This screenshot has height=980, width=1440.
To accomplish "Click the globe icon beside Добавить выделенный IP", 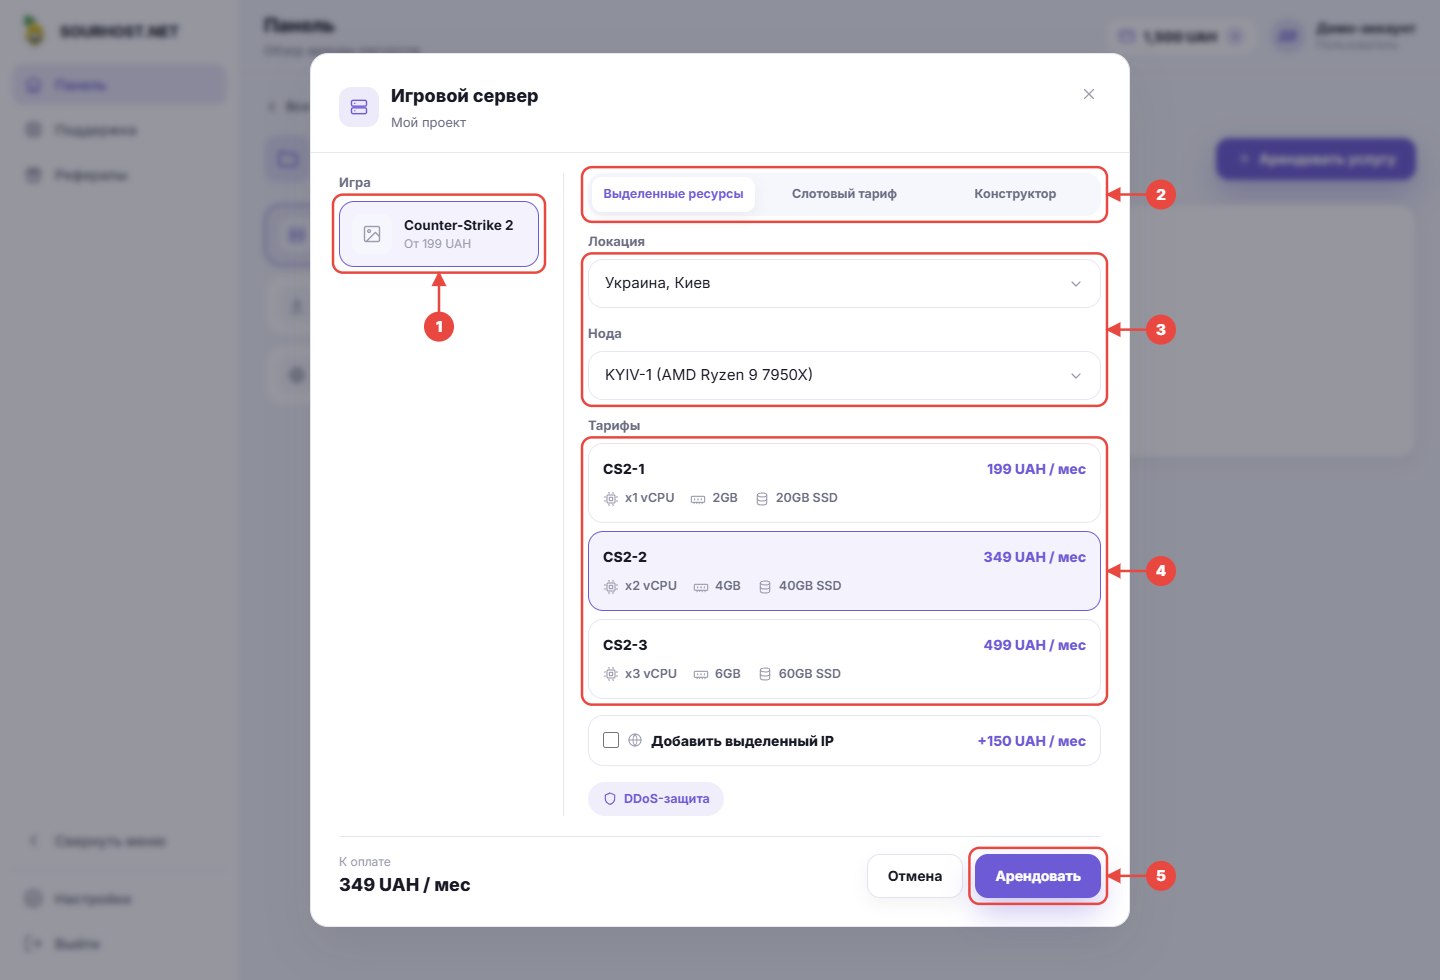I will pos(635,740).
